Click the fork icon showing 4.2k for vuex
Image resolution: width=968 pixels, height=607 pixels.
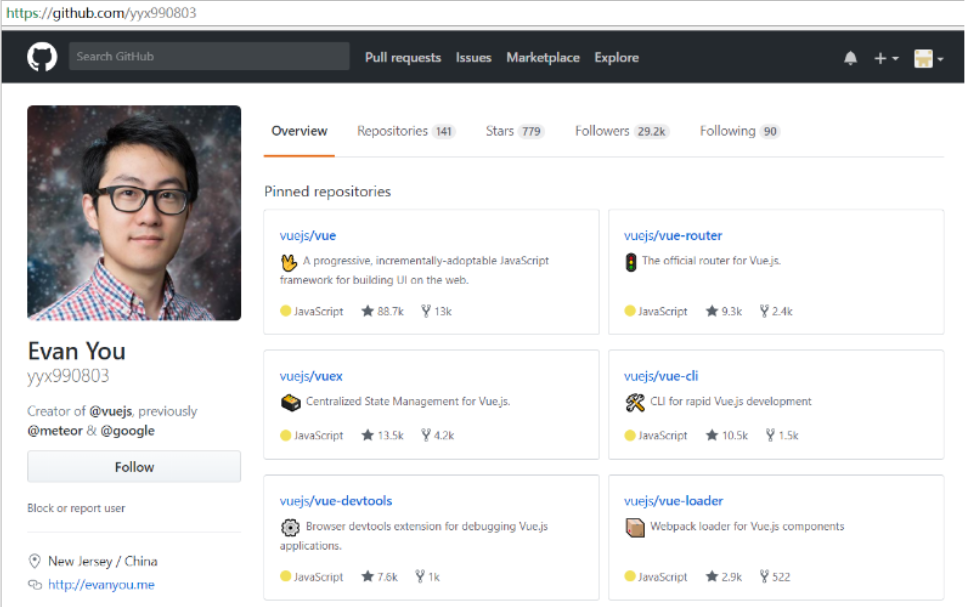[425, 435]
